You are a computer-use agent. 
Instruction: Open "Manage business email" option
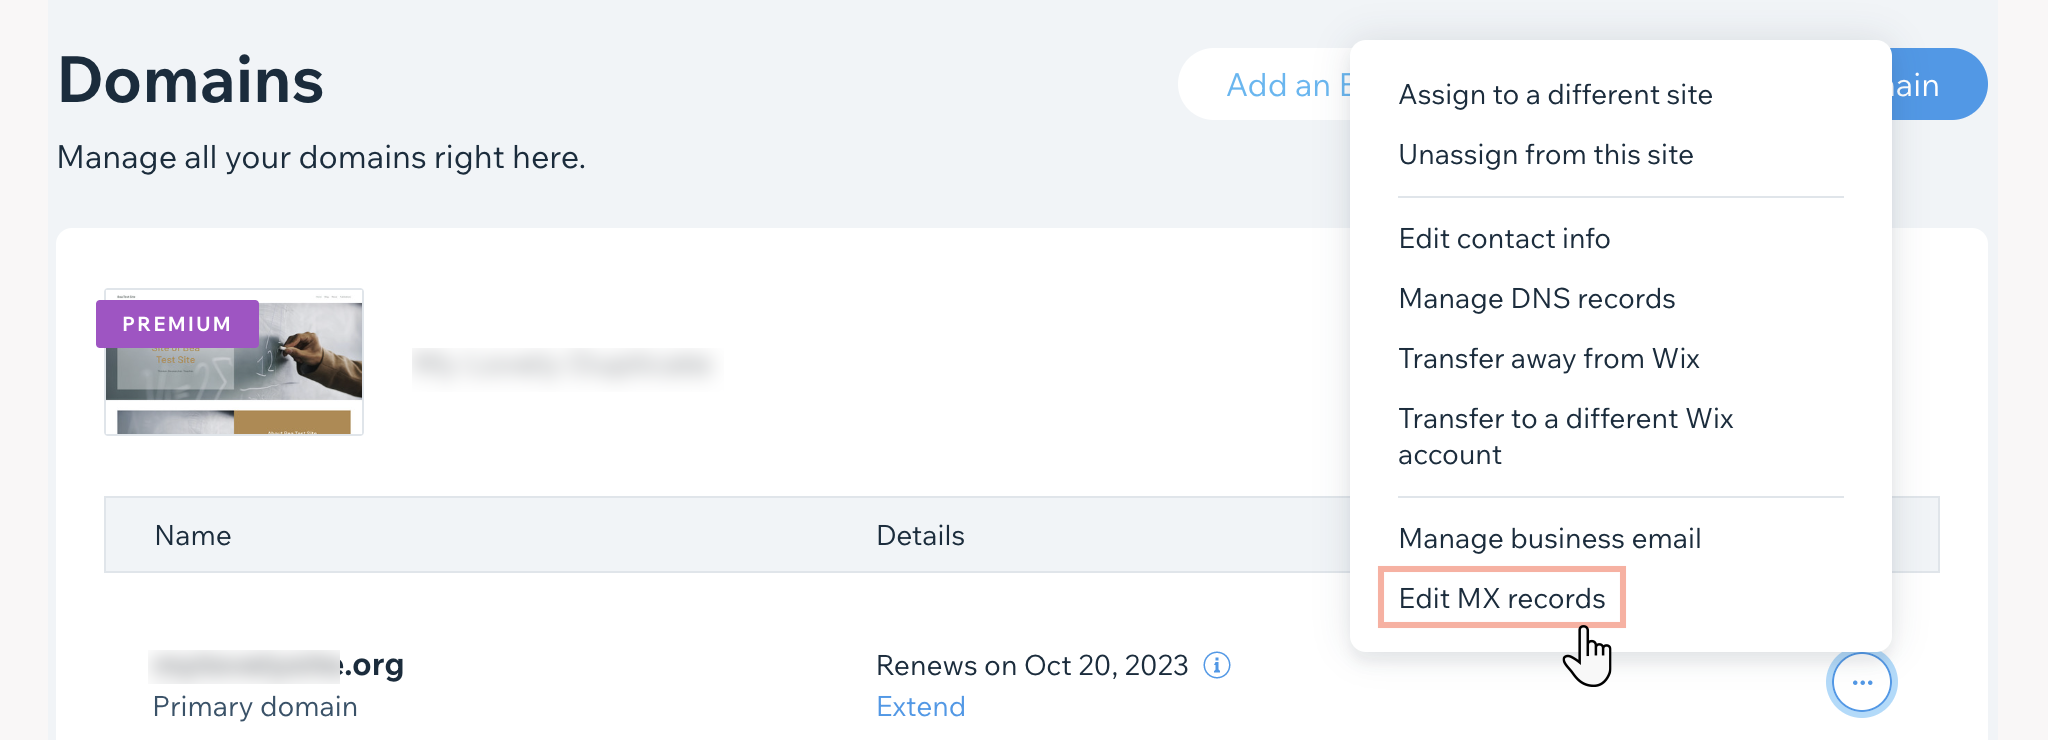pyautogui.click(x=1549, y=539)
